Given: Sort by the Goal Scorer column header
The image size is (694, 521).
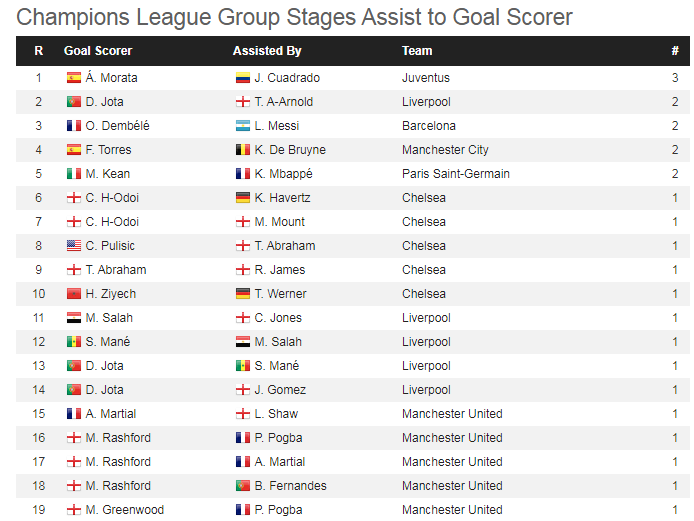Looking at the screenshot, I should (98, 51).
